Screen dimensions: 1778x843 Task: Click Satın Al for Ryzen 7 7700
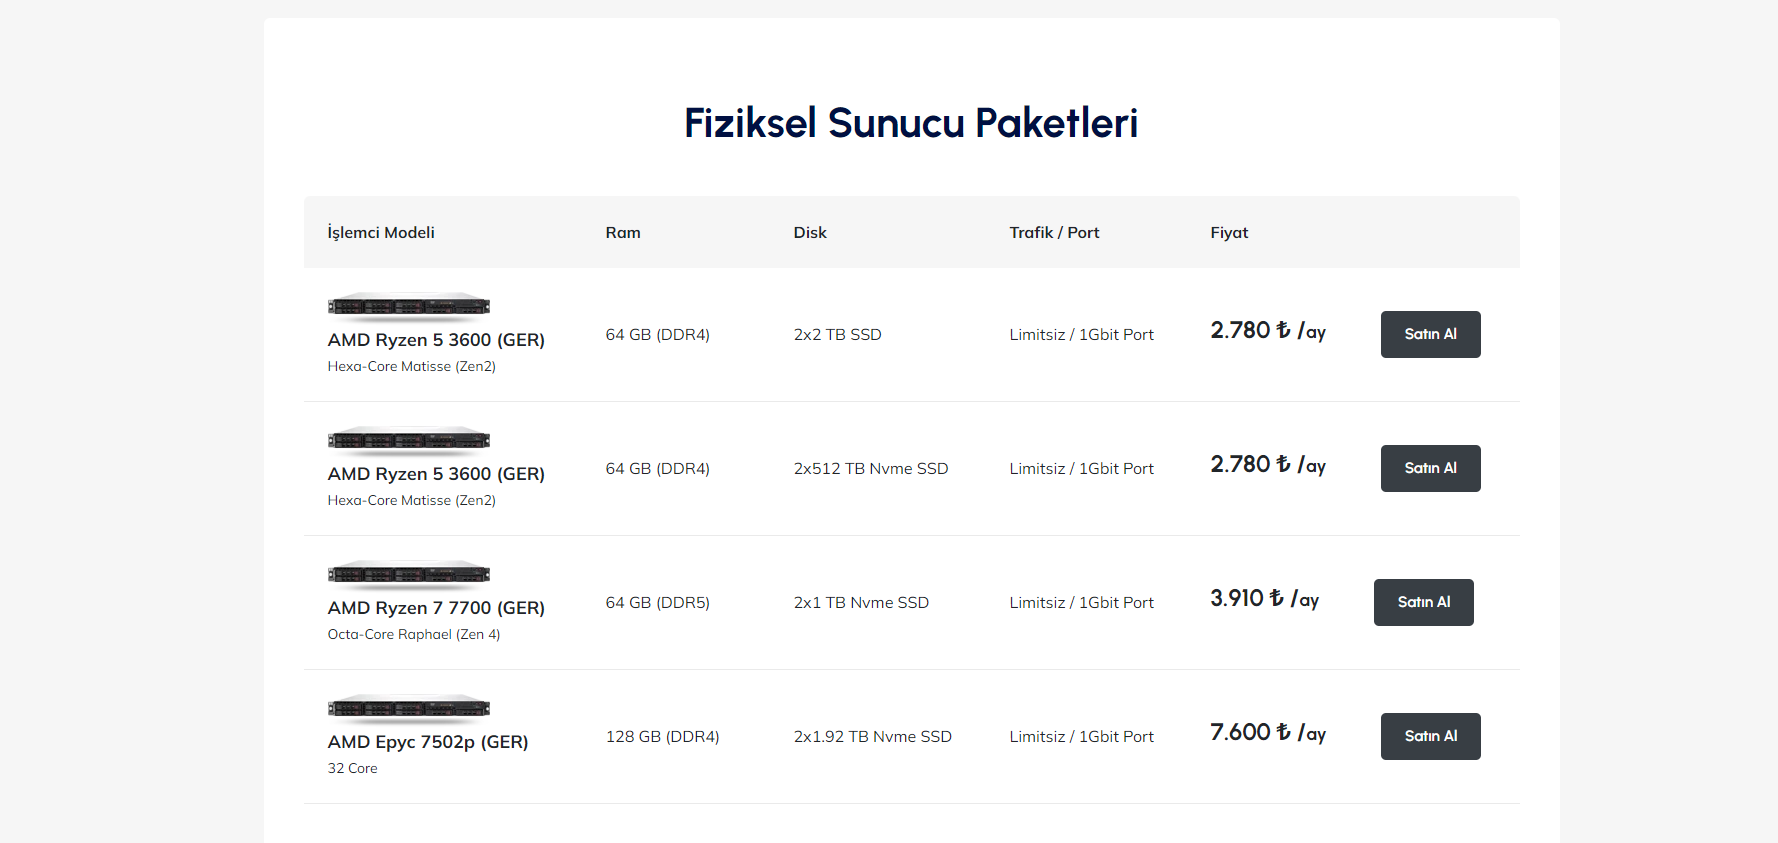click(1423, 602)
